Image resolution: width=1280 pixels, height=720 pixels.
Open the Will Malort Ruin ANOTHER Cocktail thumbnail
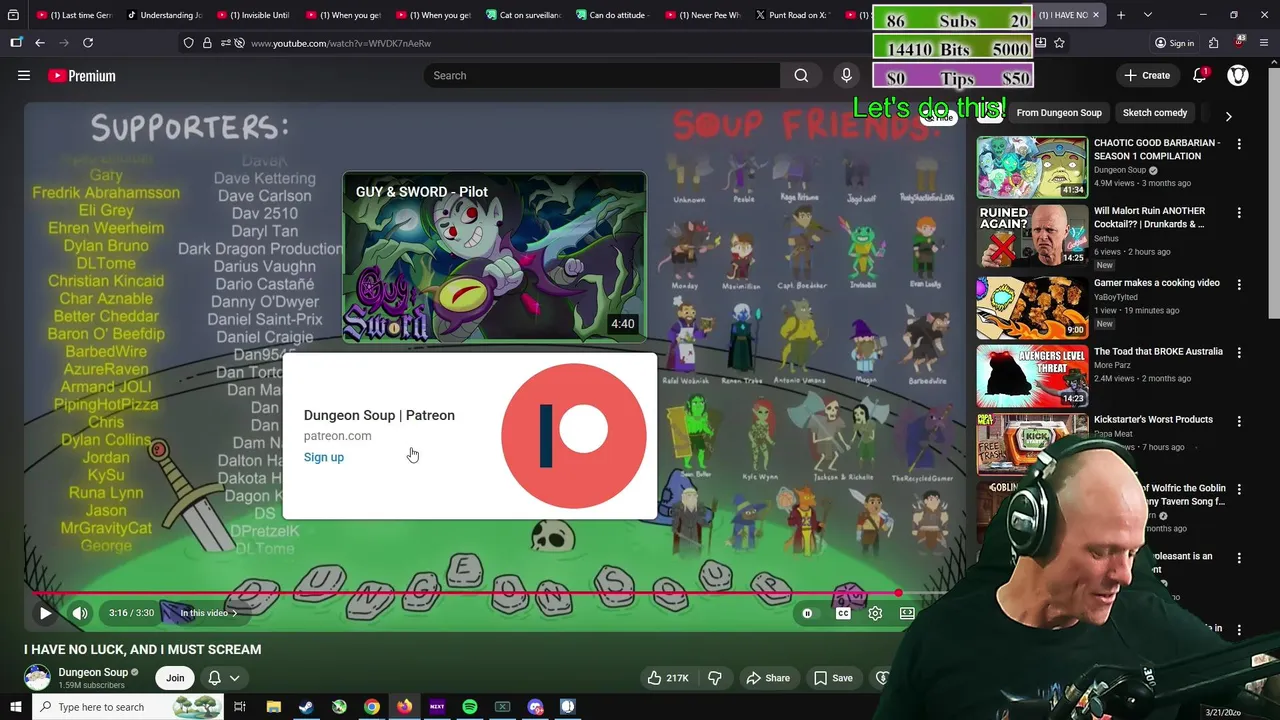(1032, 236)
